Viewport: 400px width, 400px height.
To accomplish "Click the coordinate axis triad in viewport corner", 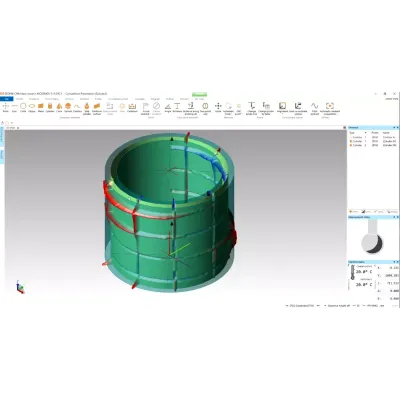I will [20, 287].
